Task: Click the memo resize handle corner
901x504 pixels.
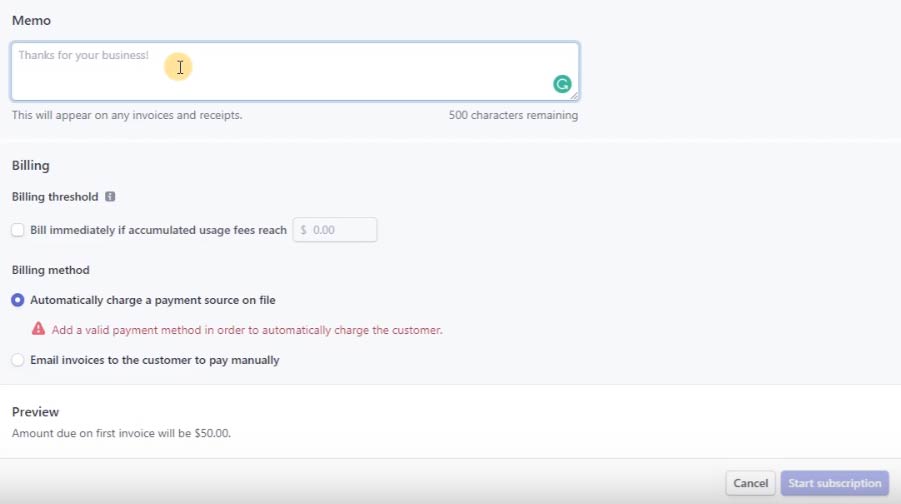Action: click(574, 96)
